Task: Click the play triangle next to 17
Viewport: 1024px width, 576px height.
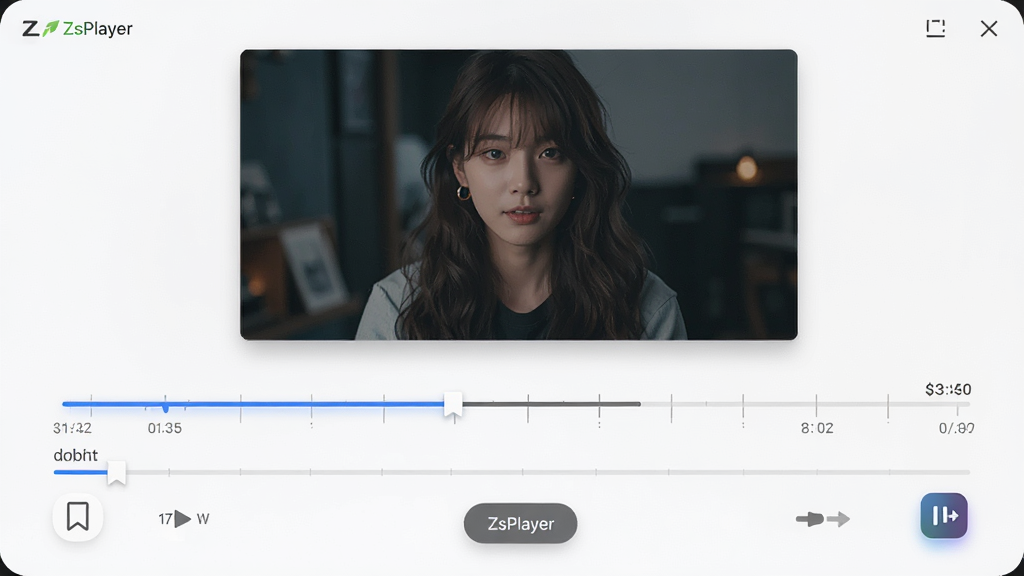Action: [x=183, y=519]
